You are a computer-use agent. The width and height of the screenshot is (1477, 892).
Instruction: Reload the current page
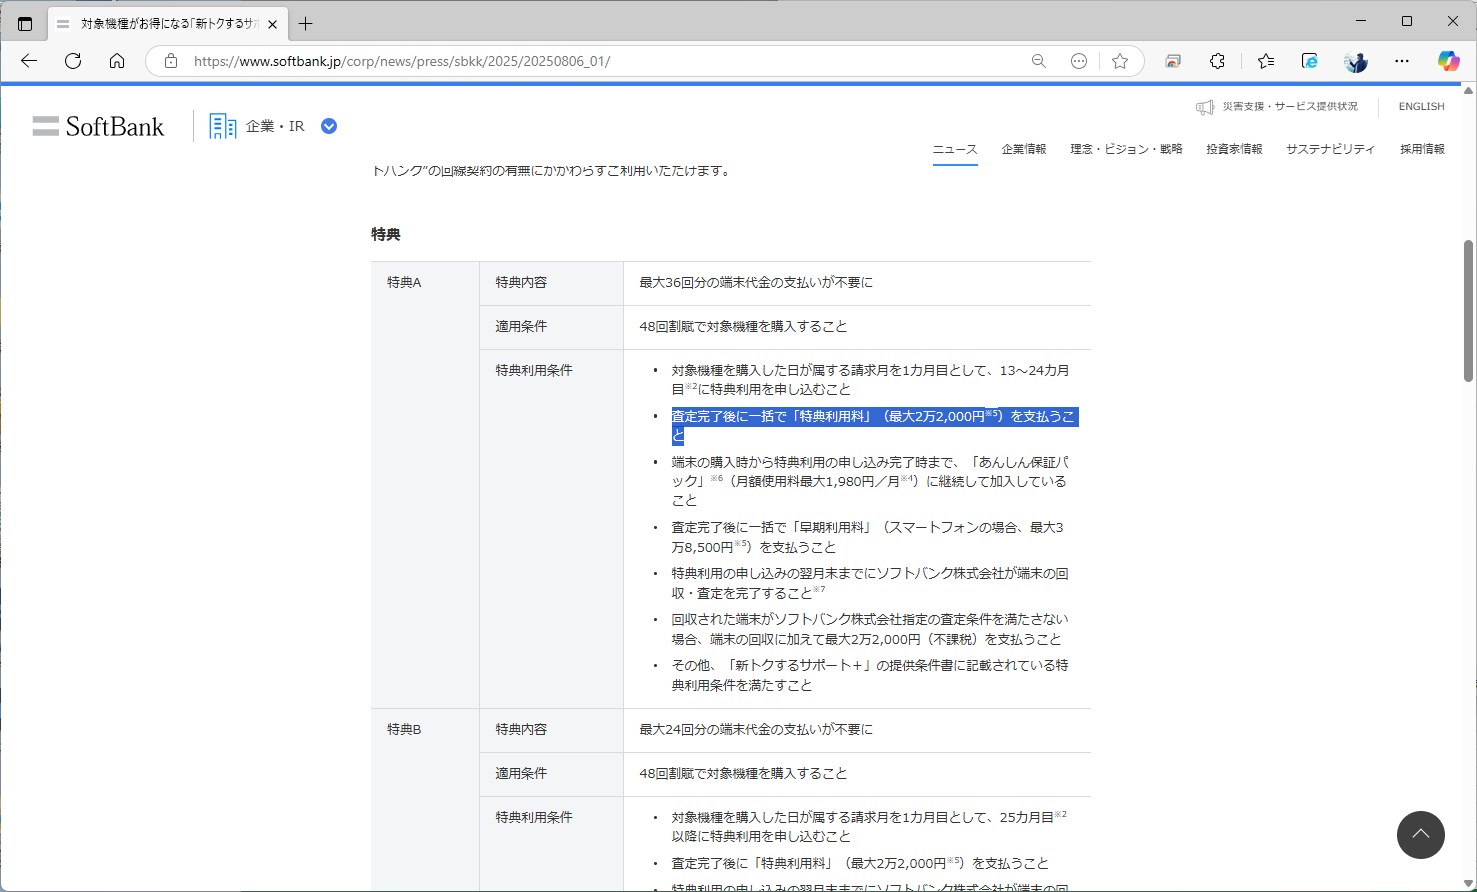click(73, 61)
